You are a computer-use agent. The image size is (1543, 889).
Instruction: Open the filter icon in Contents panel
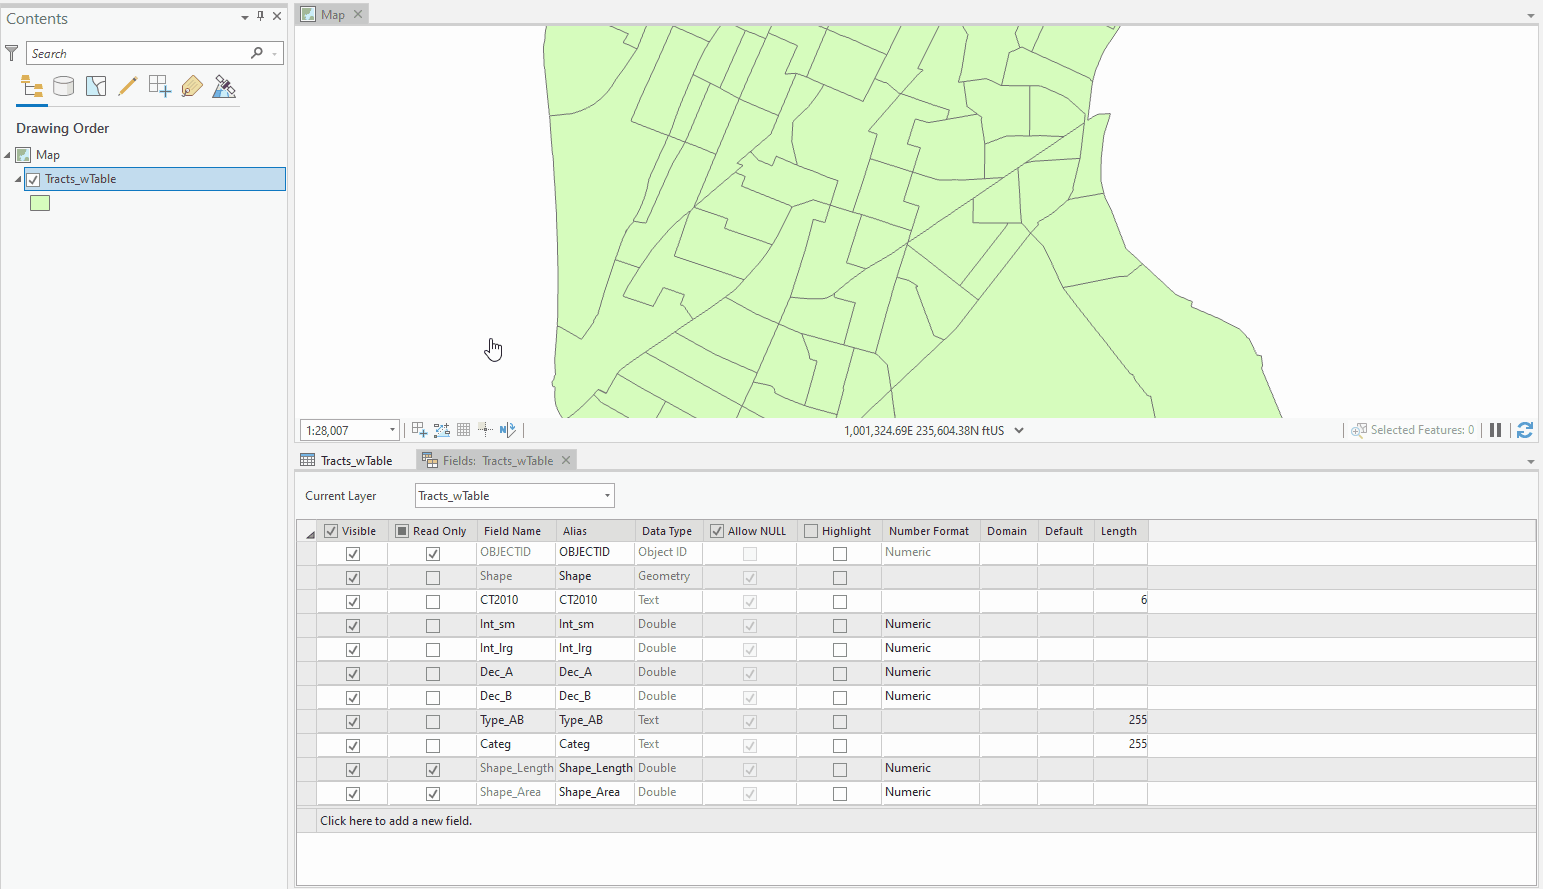click(x=11, y=52)
